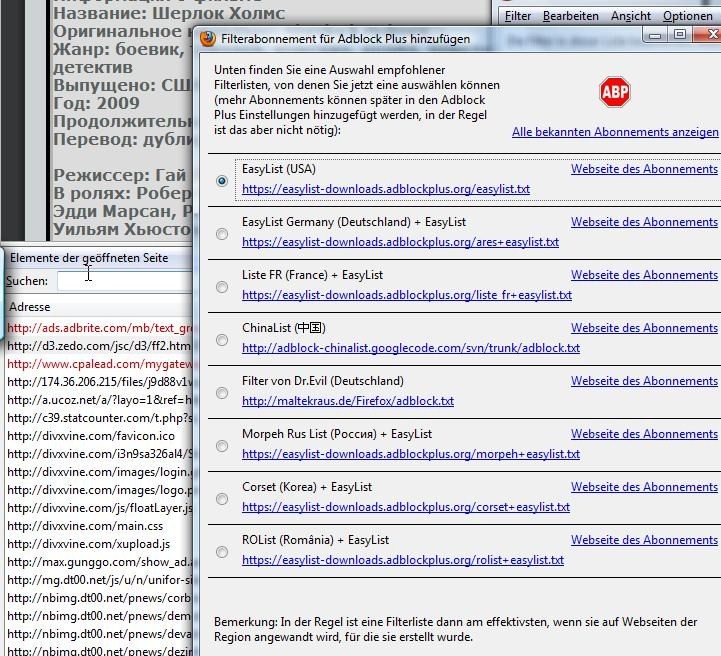This screenshot has width=721, height=656.
Task: Select the ads.adbrite.com list entry
Action: (x=99, y=328)
